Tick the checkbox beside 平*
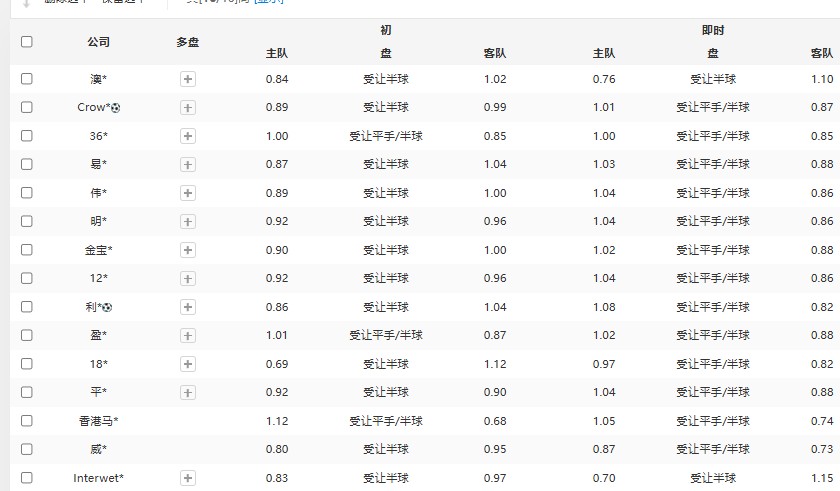This screenshot has width=840, height=491. 26,392
